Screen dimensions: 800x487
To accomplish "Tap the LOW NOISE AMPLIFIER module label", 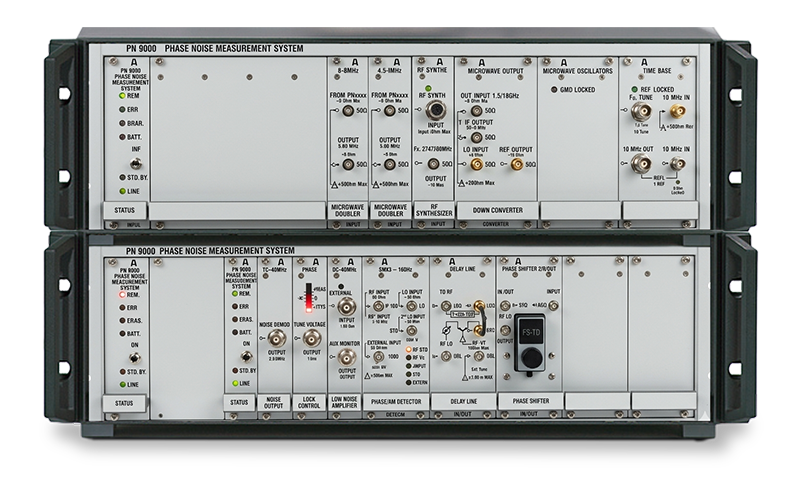I will pyautogui.click(x=345, y=402).
